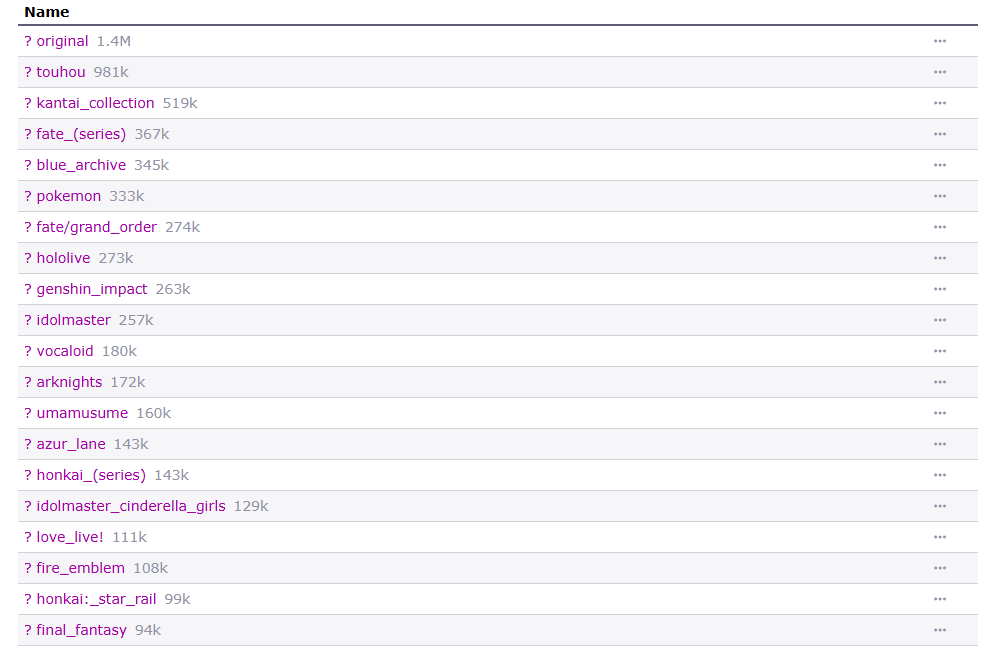Open the three-dot menu for kantai_collection row
Viewport: 1004px width, 656px height.
tap(939, 103)
